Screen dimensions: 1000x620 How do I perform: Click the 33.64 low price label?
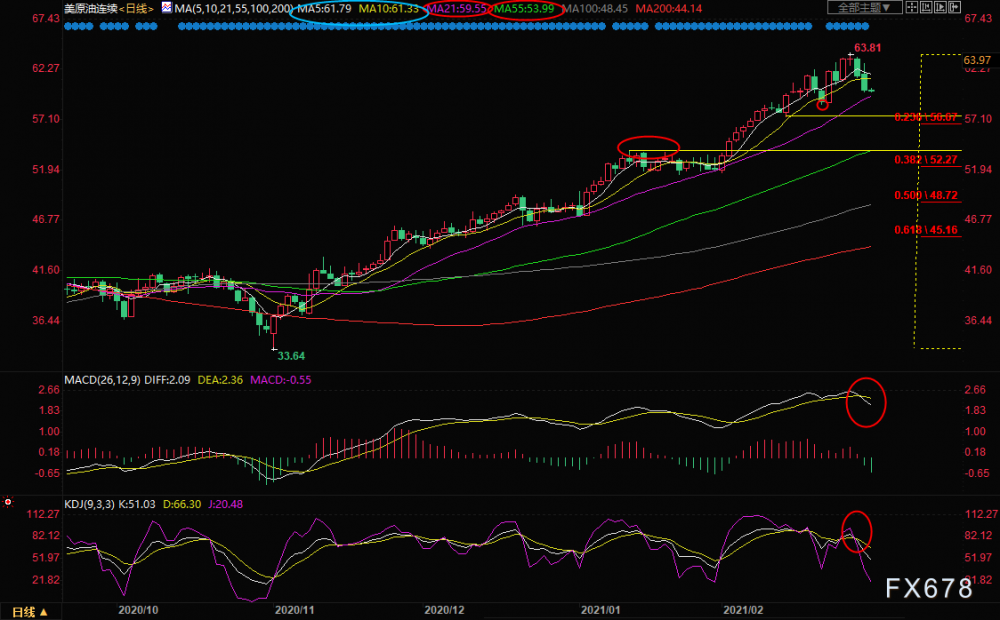pyautogui.click(x=291, y=356)
